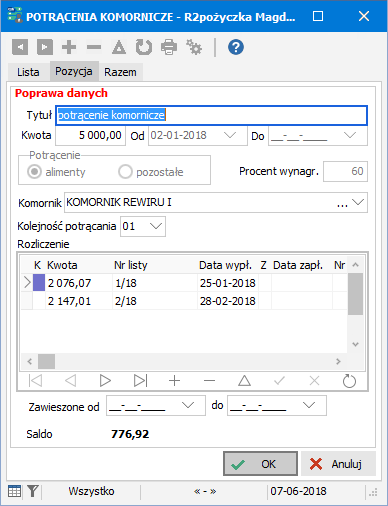Click the print icon in the toolbar

[169, 47]
